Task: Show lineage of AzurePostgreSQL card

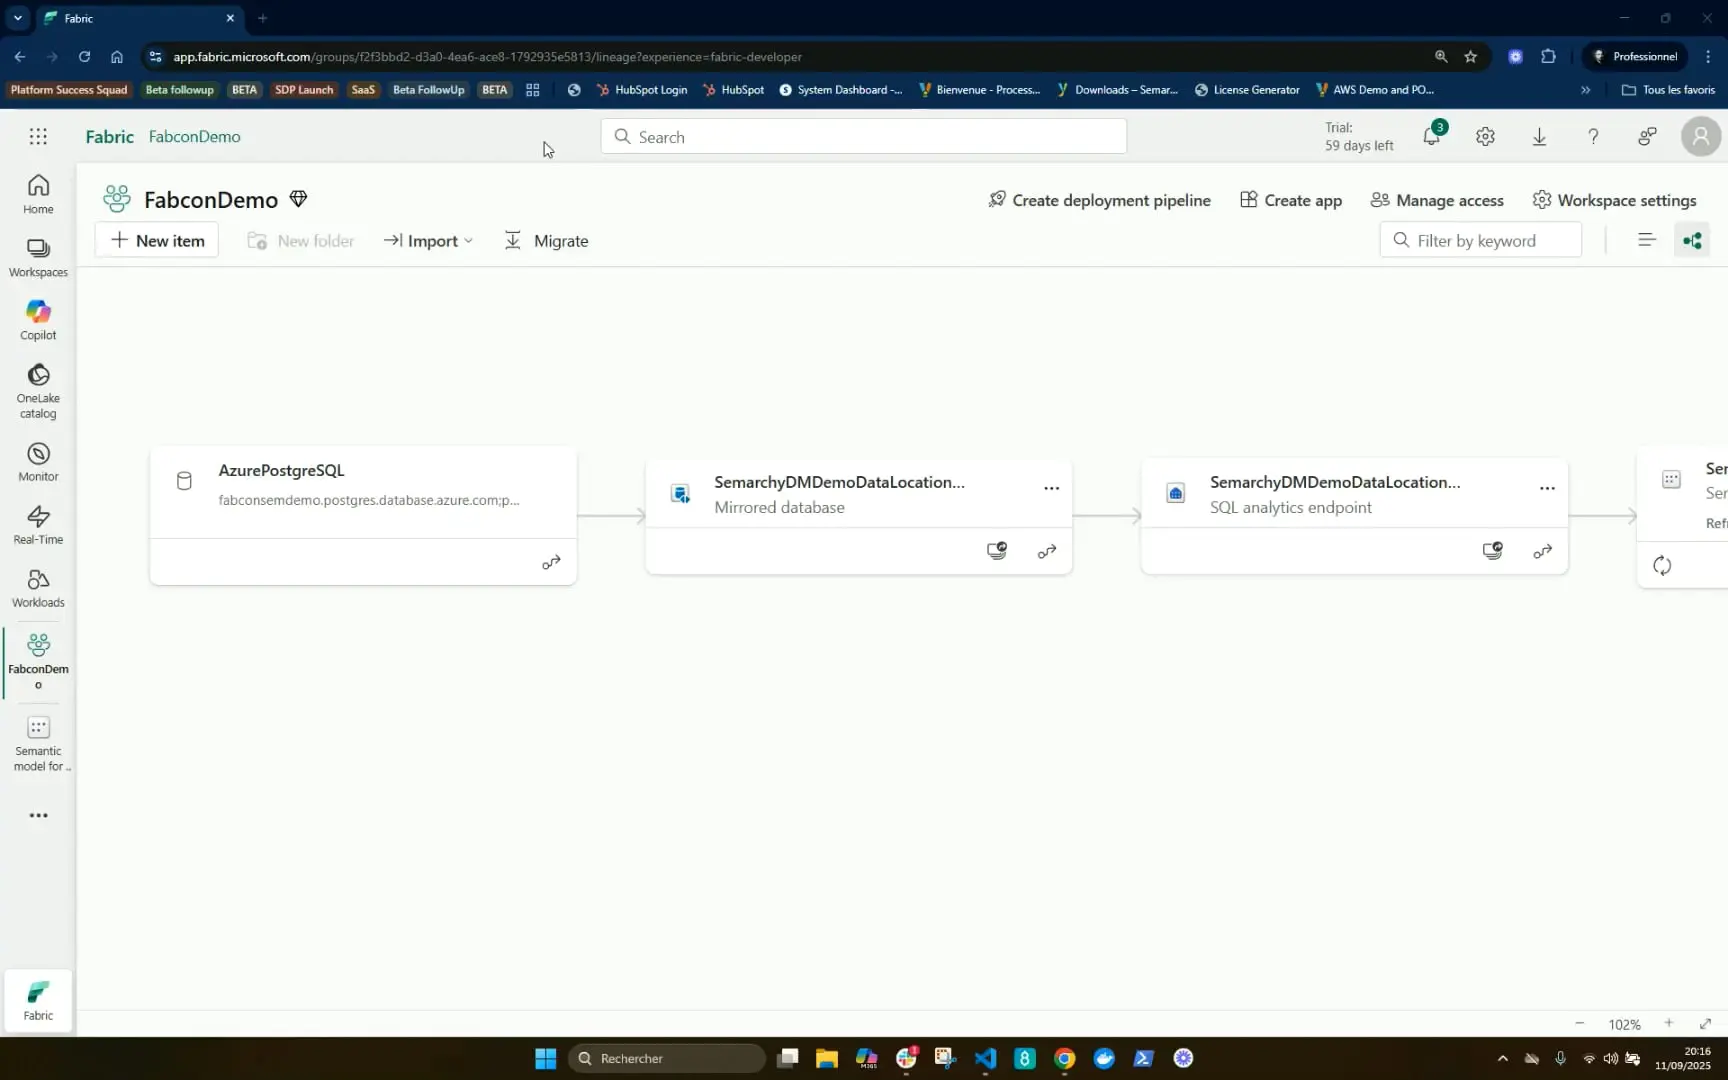Action: tap(551, 563)
